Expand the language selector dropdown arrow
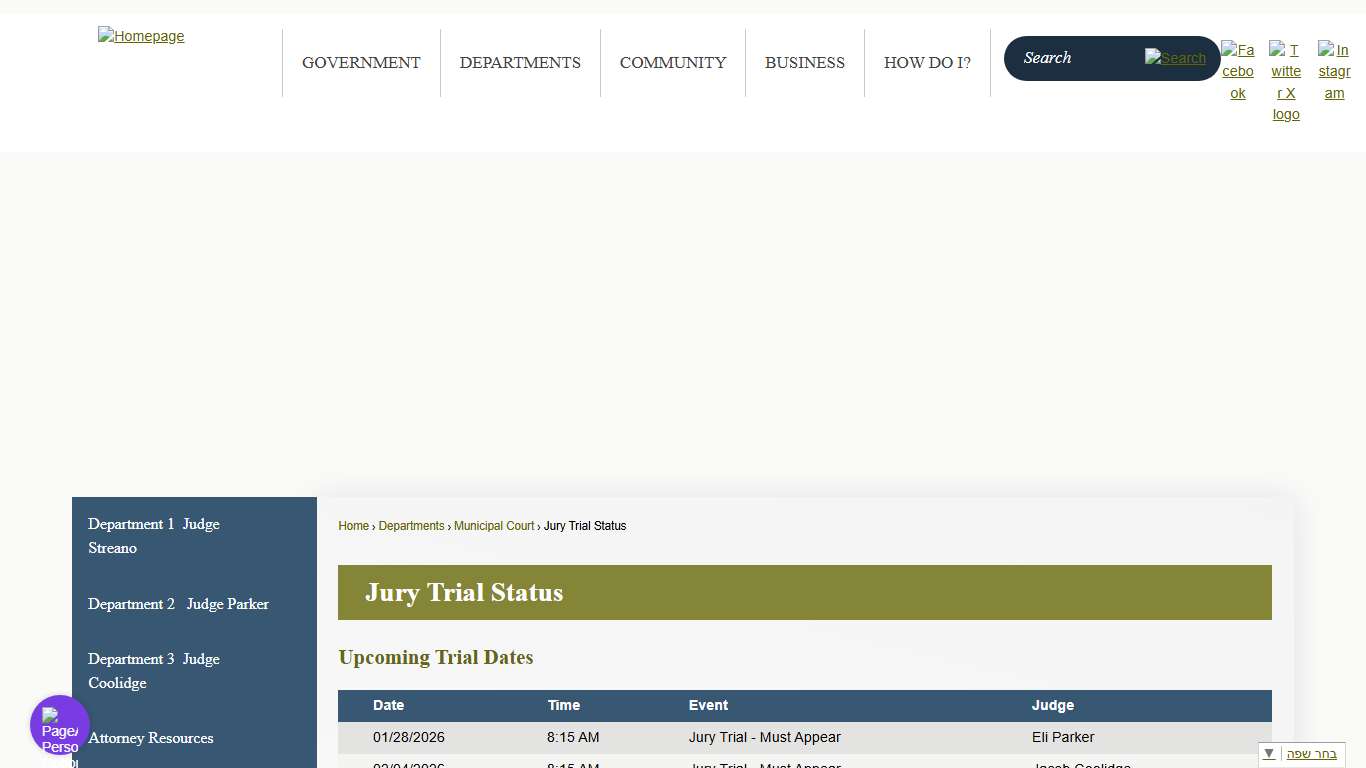 point(1268,753)
